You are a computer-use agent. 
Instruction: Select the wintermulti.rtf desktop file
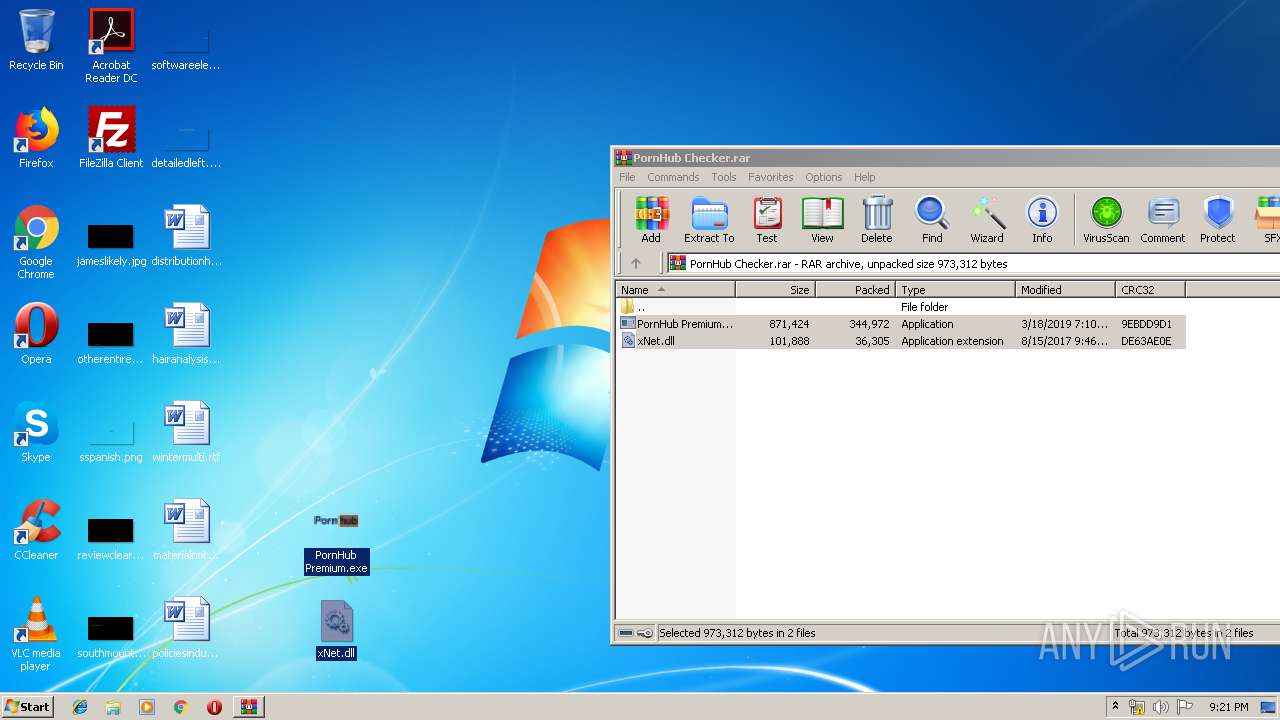pyautogui.click(x=186, y=432)
